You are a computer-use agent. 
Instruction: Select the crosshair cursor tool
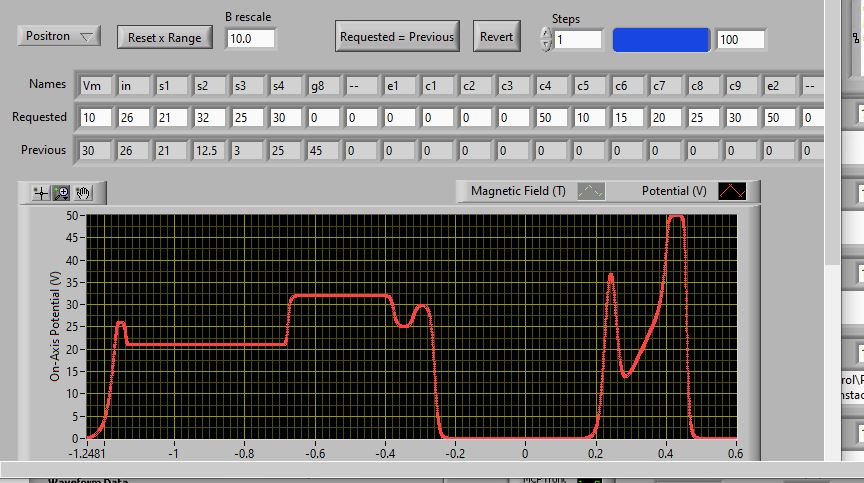[x=41, y=193]
